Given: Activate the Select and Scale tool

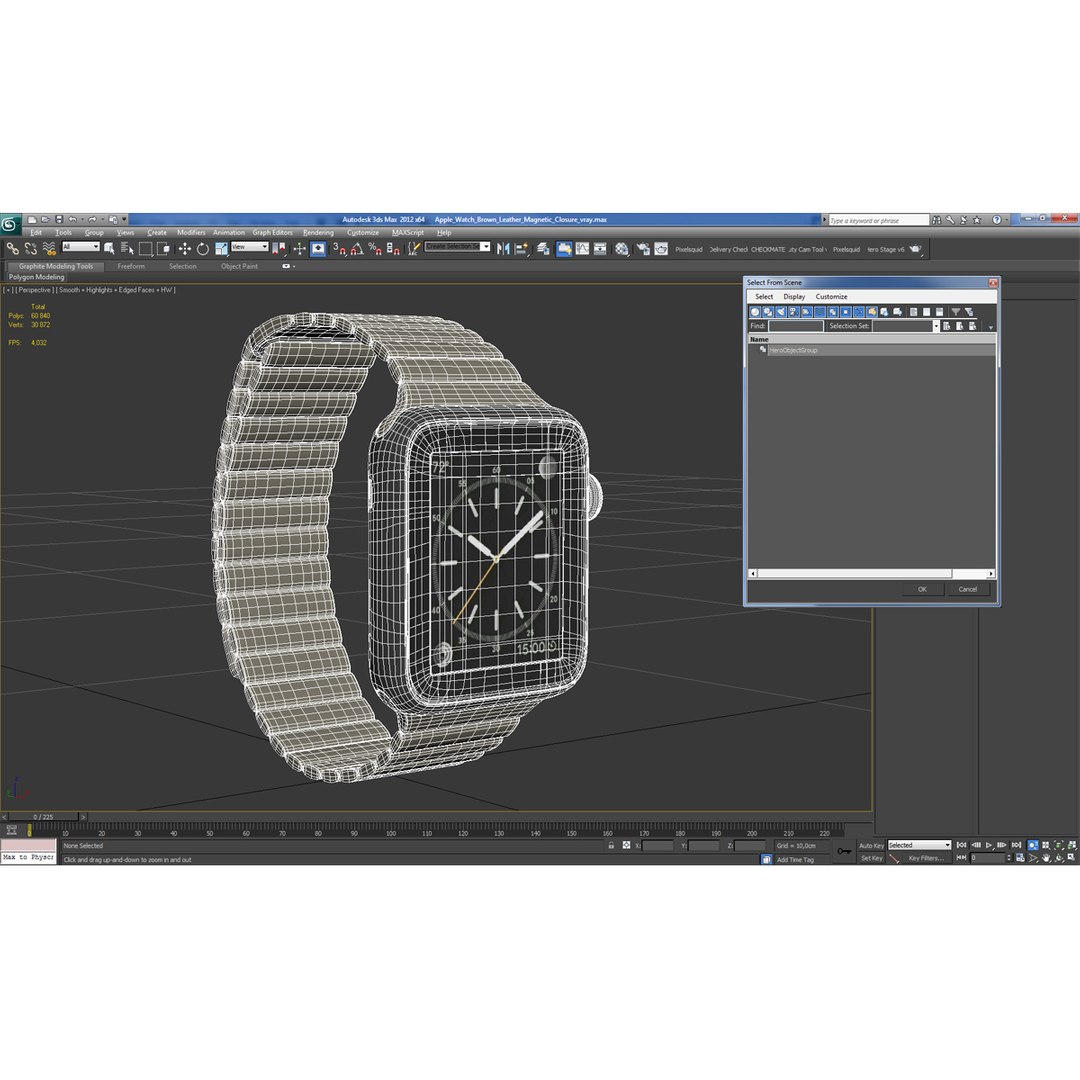Looking at the screenshot, I should [221, 249].
